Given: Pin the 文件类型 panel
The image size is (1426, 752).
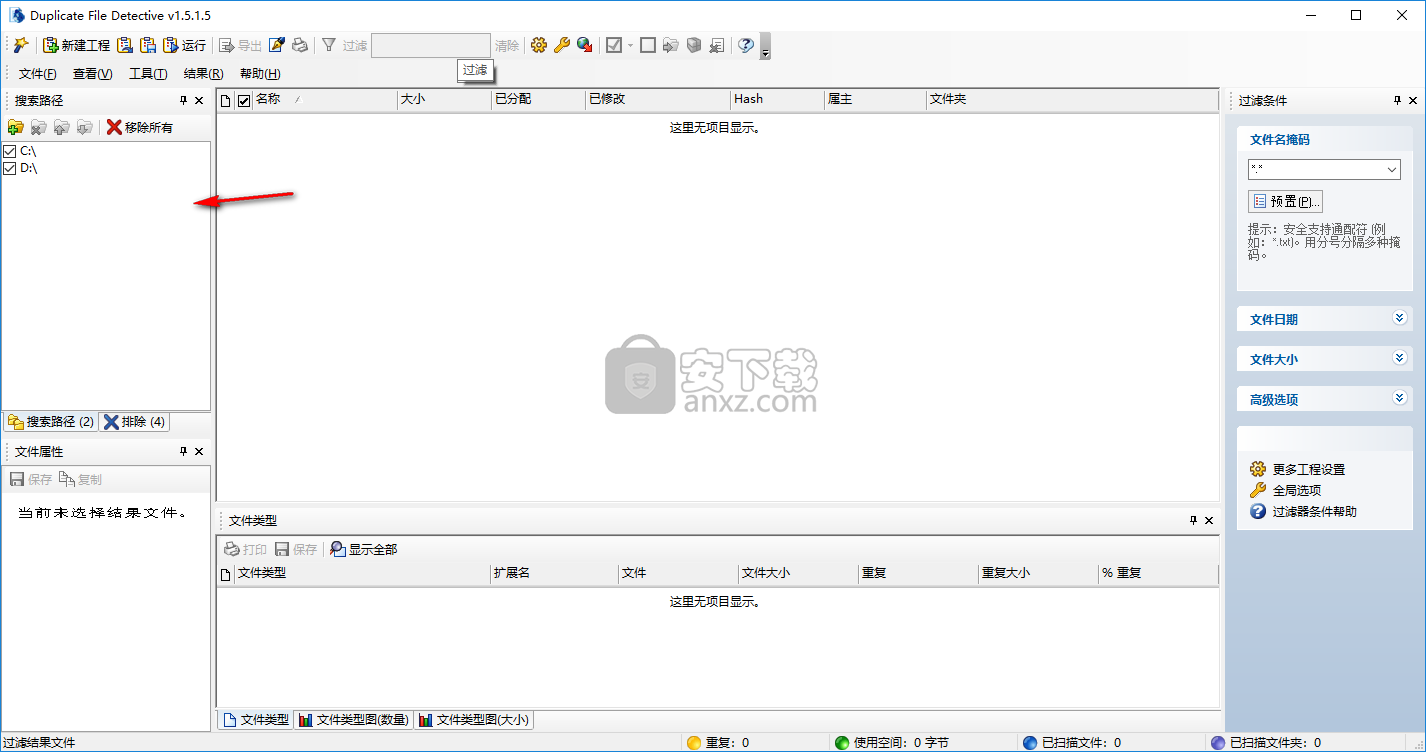Looking at the screenshot, I should pyautogui.click(x=1193, y=521).
